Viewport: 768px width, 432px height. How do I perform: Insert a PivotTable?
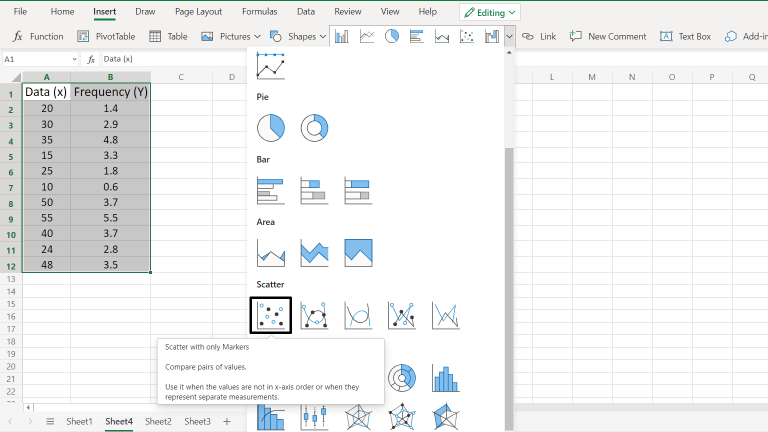pyautogui.click(x=106, y=36)
